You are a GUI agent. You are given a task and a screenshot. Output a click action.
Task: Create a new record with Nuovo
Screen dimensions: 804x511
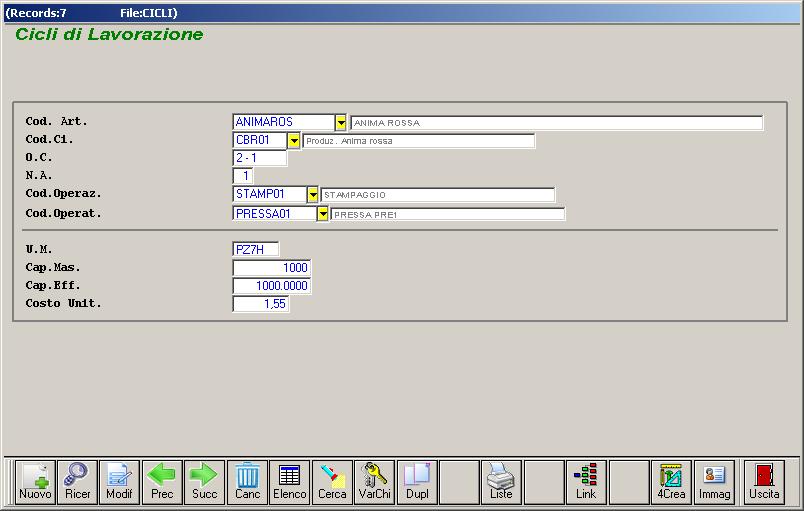coord(35,482)
